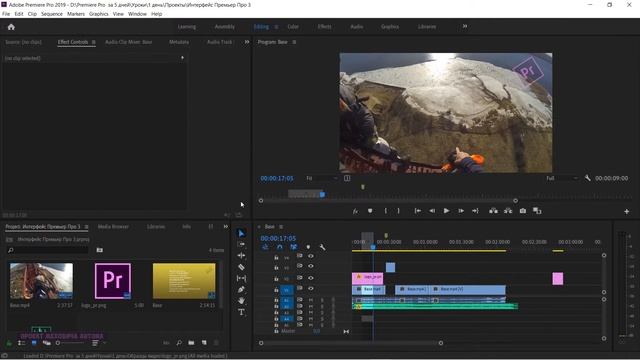Open the Program monitor button editor plus
The image size is (640, 360).
click(627, 211)
